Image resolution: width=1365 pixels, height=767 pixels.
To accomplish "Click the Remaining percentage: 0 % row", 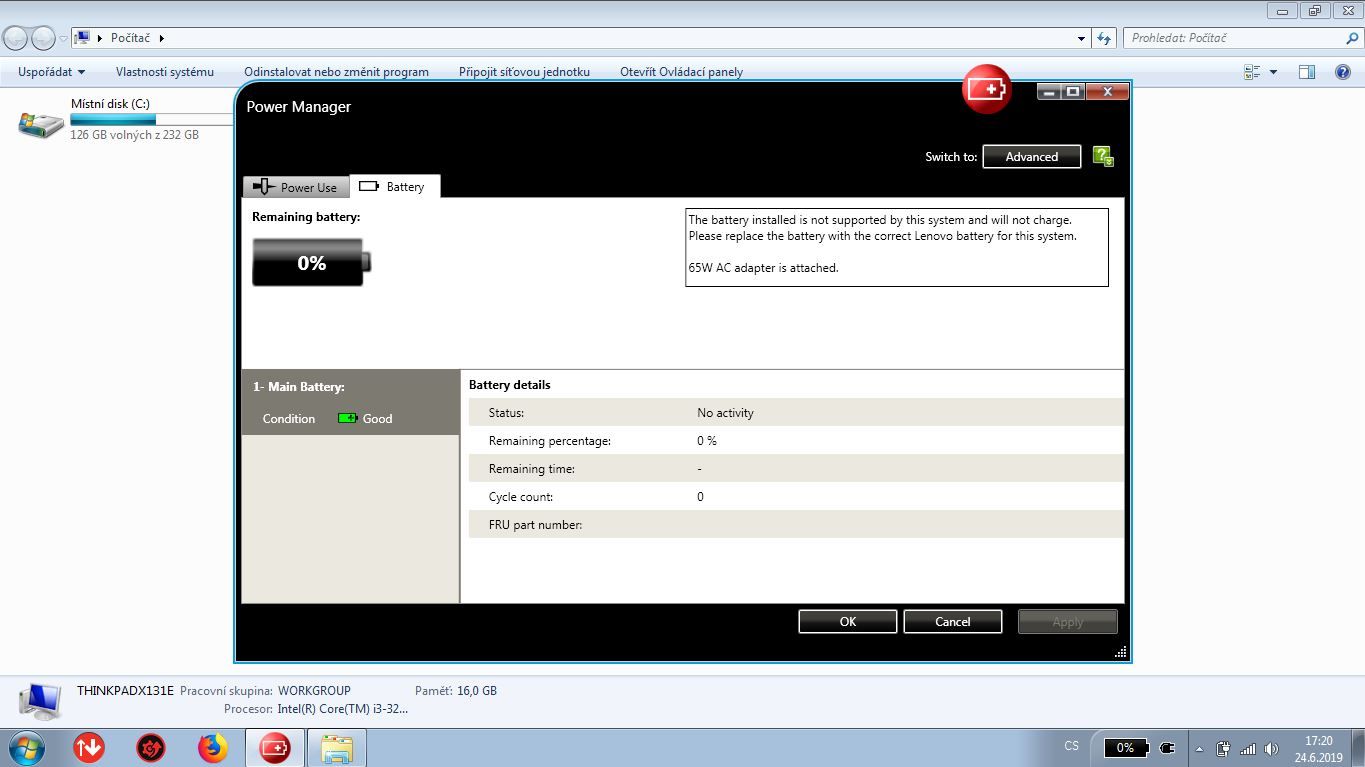I will [x=796, y=440].
